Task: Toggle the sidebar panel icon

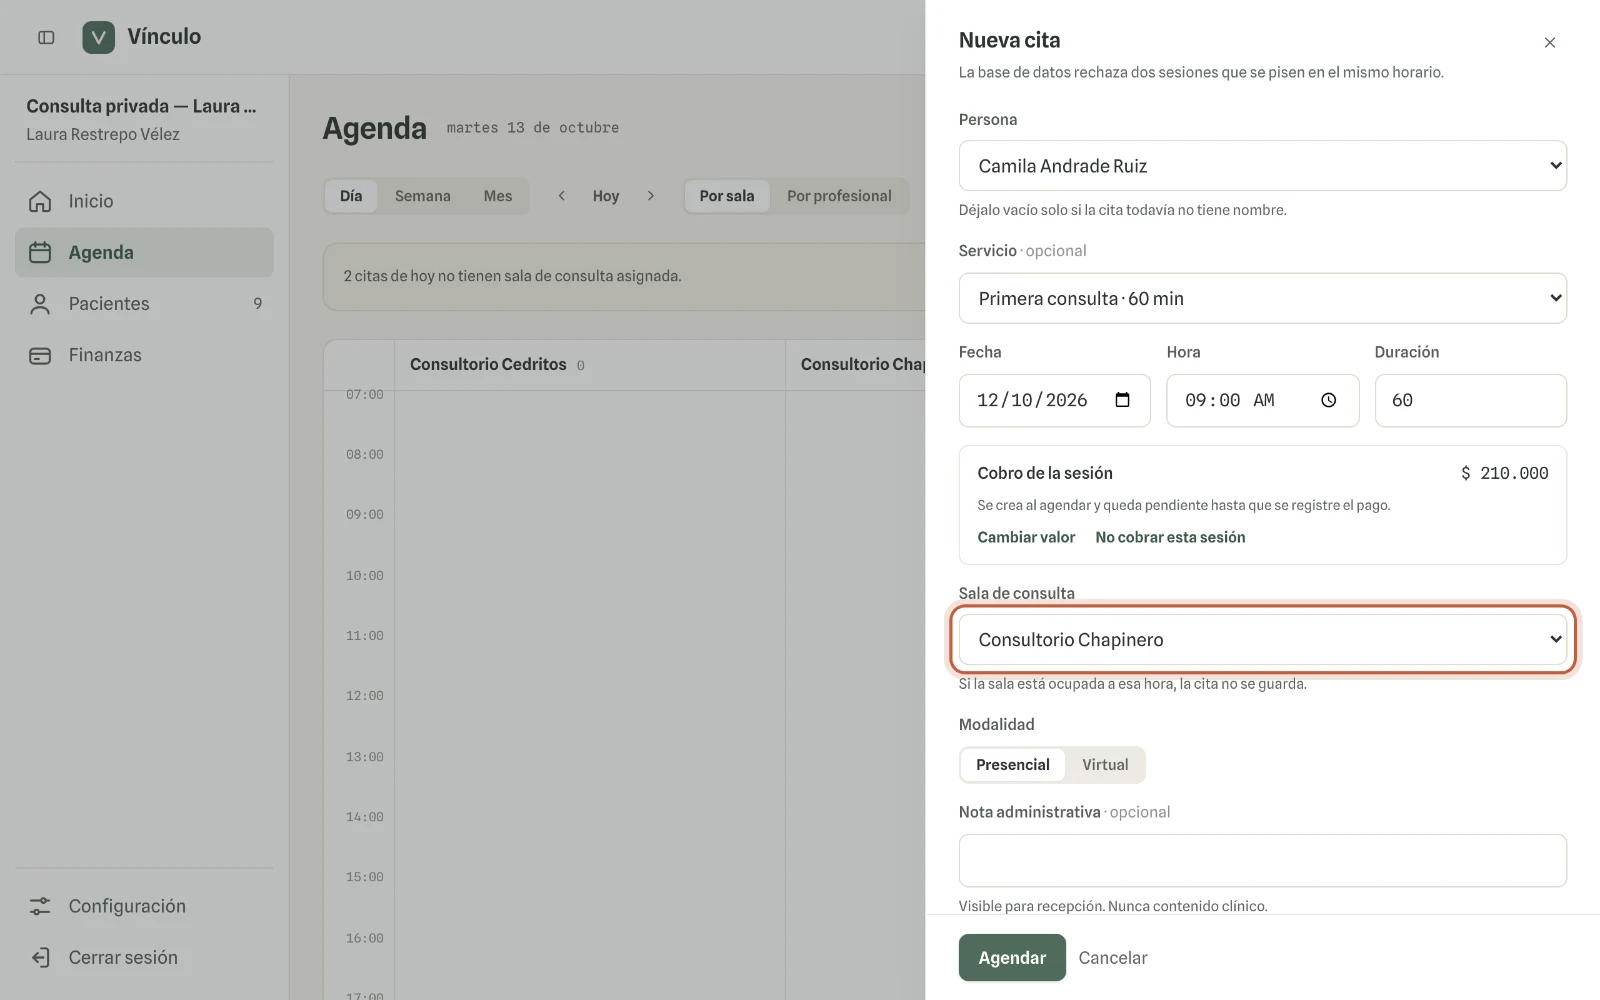Action: point(46,37)
